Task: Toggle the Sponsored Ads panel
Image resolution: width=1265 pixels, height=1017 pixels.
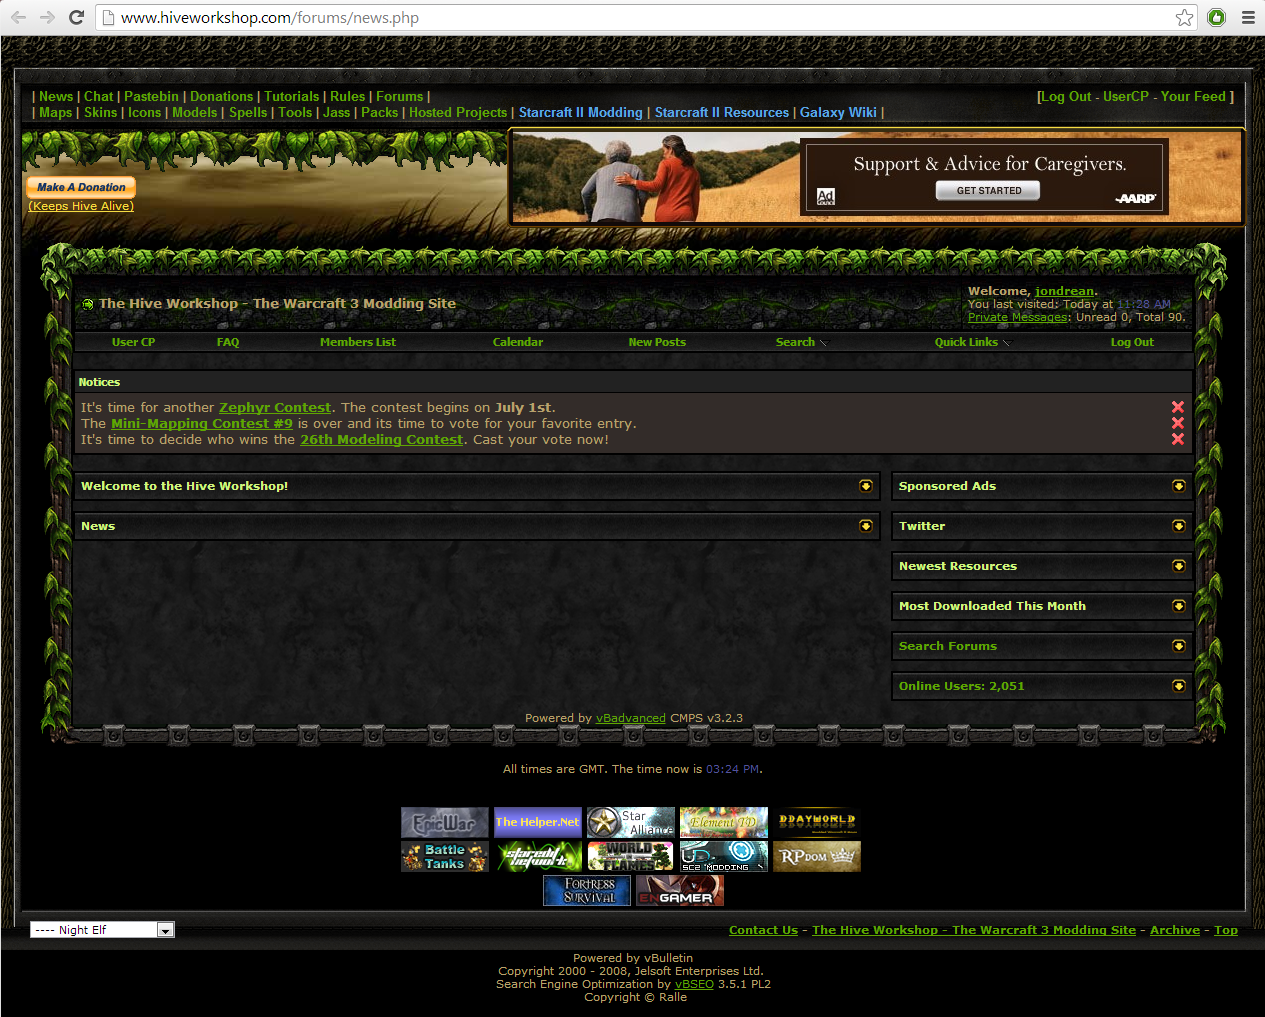Action: point(1179,486)
